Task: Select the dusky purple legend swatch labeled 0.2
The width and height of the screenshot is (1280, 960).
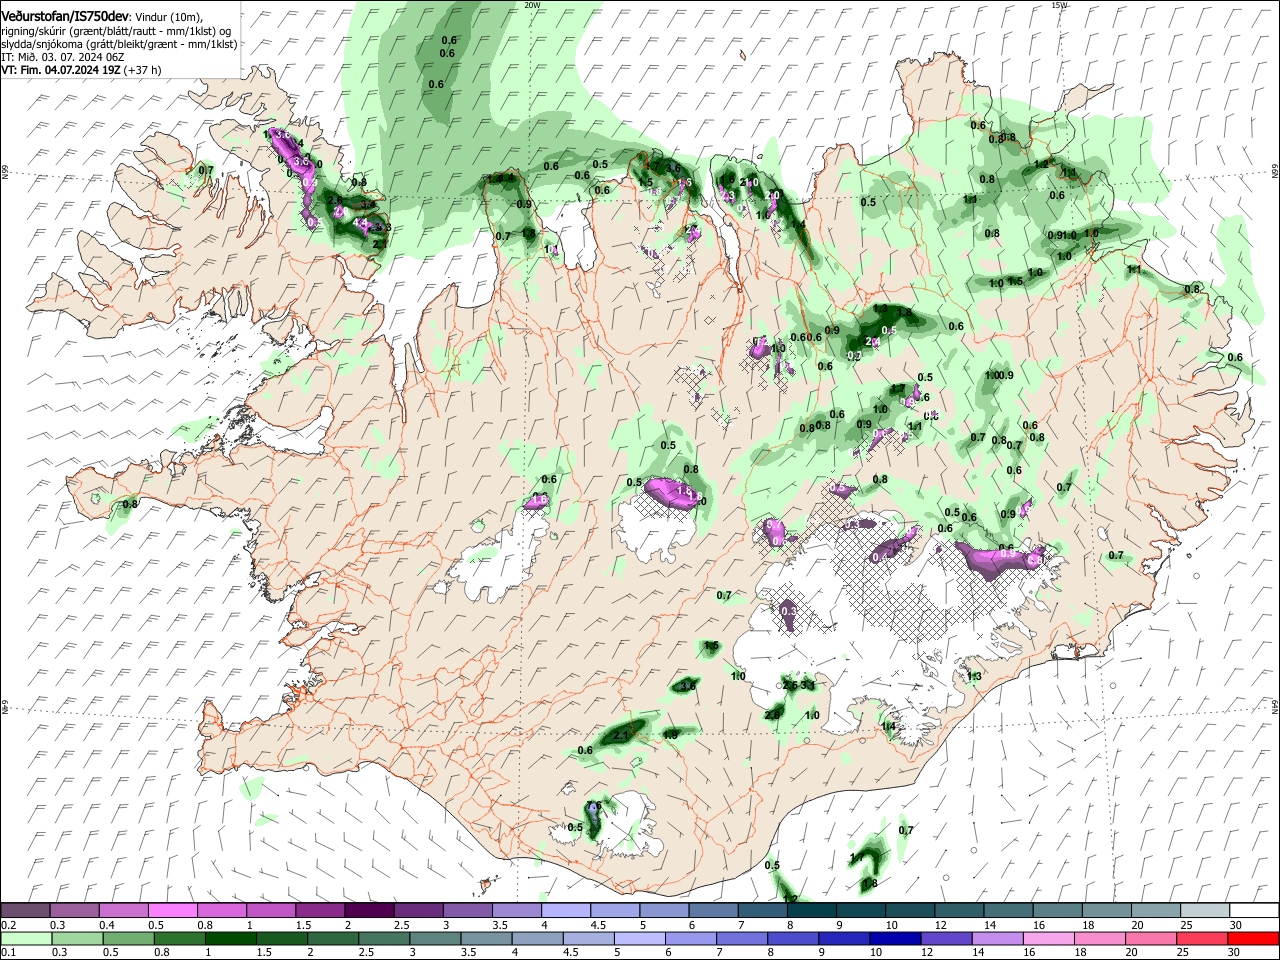Action: tap(25, 911)
